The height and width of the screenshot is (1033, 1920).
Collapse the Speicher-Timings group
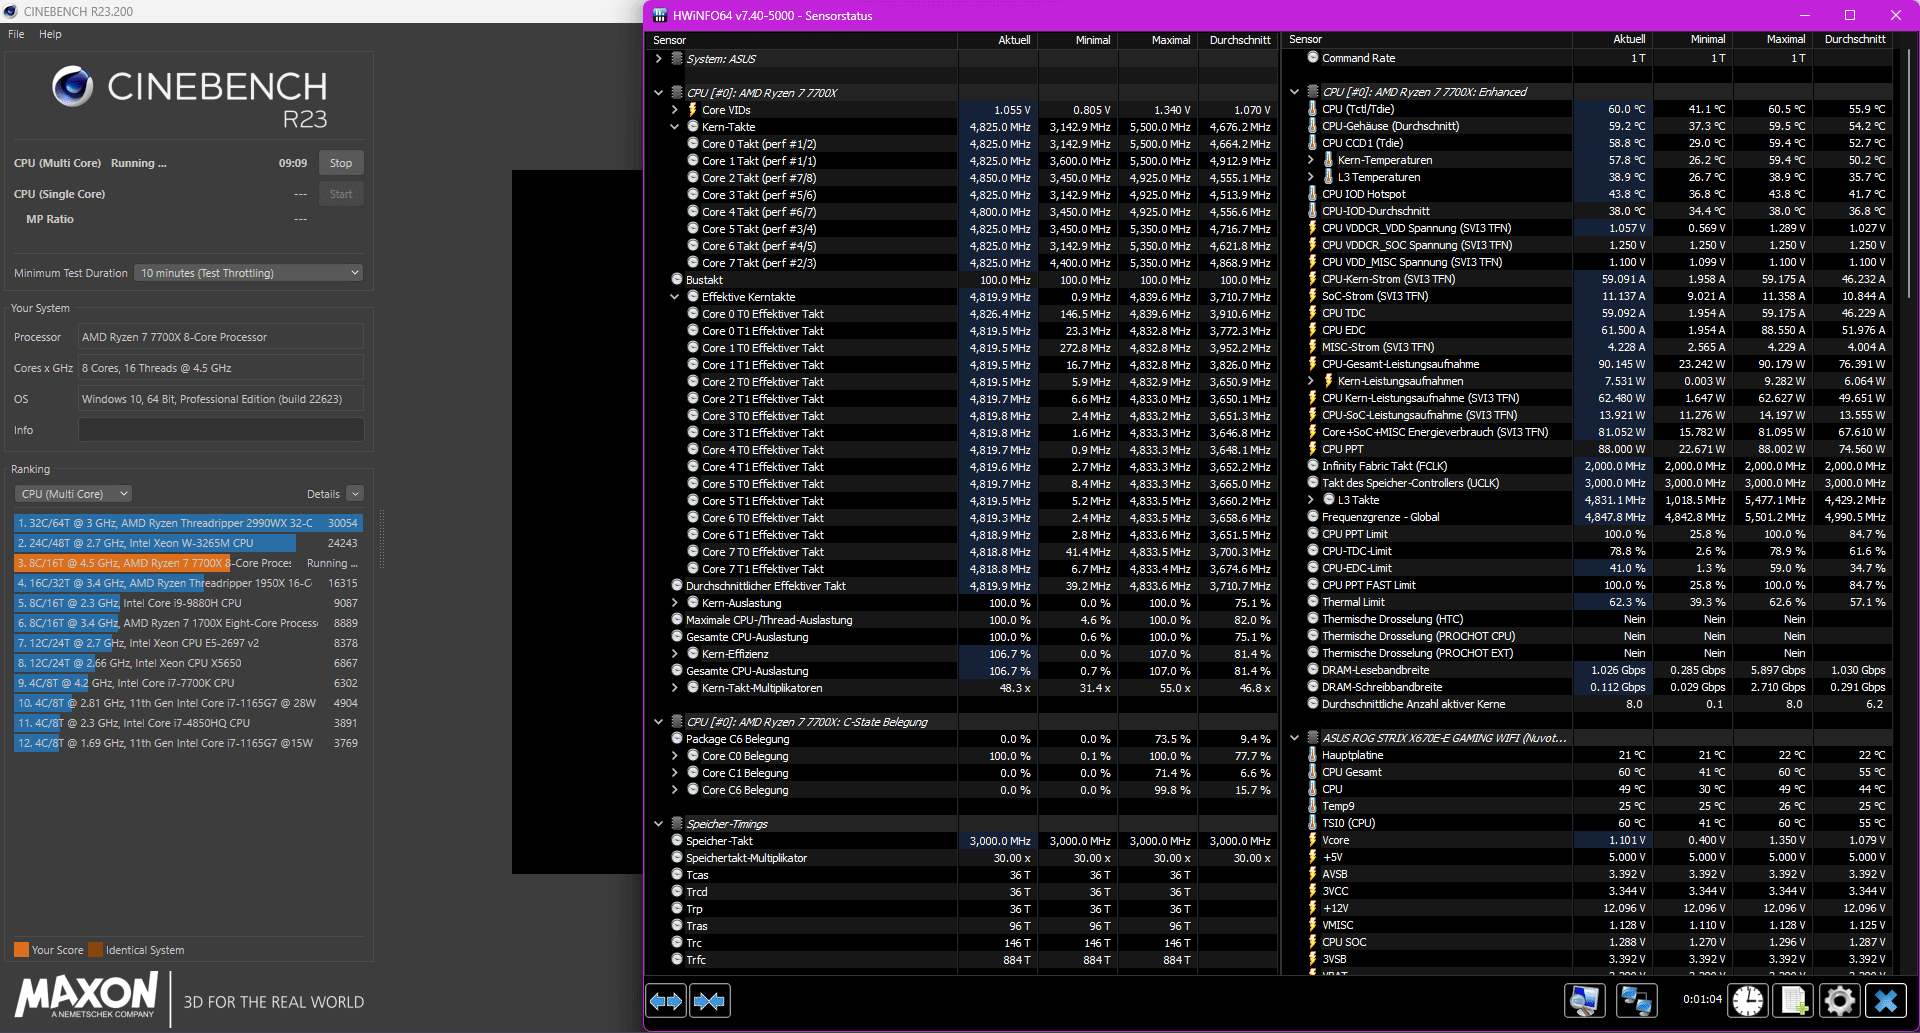[x=658, y=824]
